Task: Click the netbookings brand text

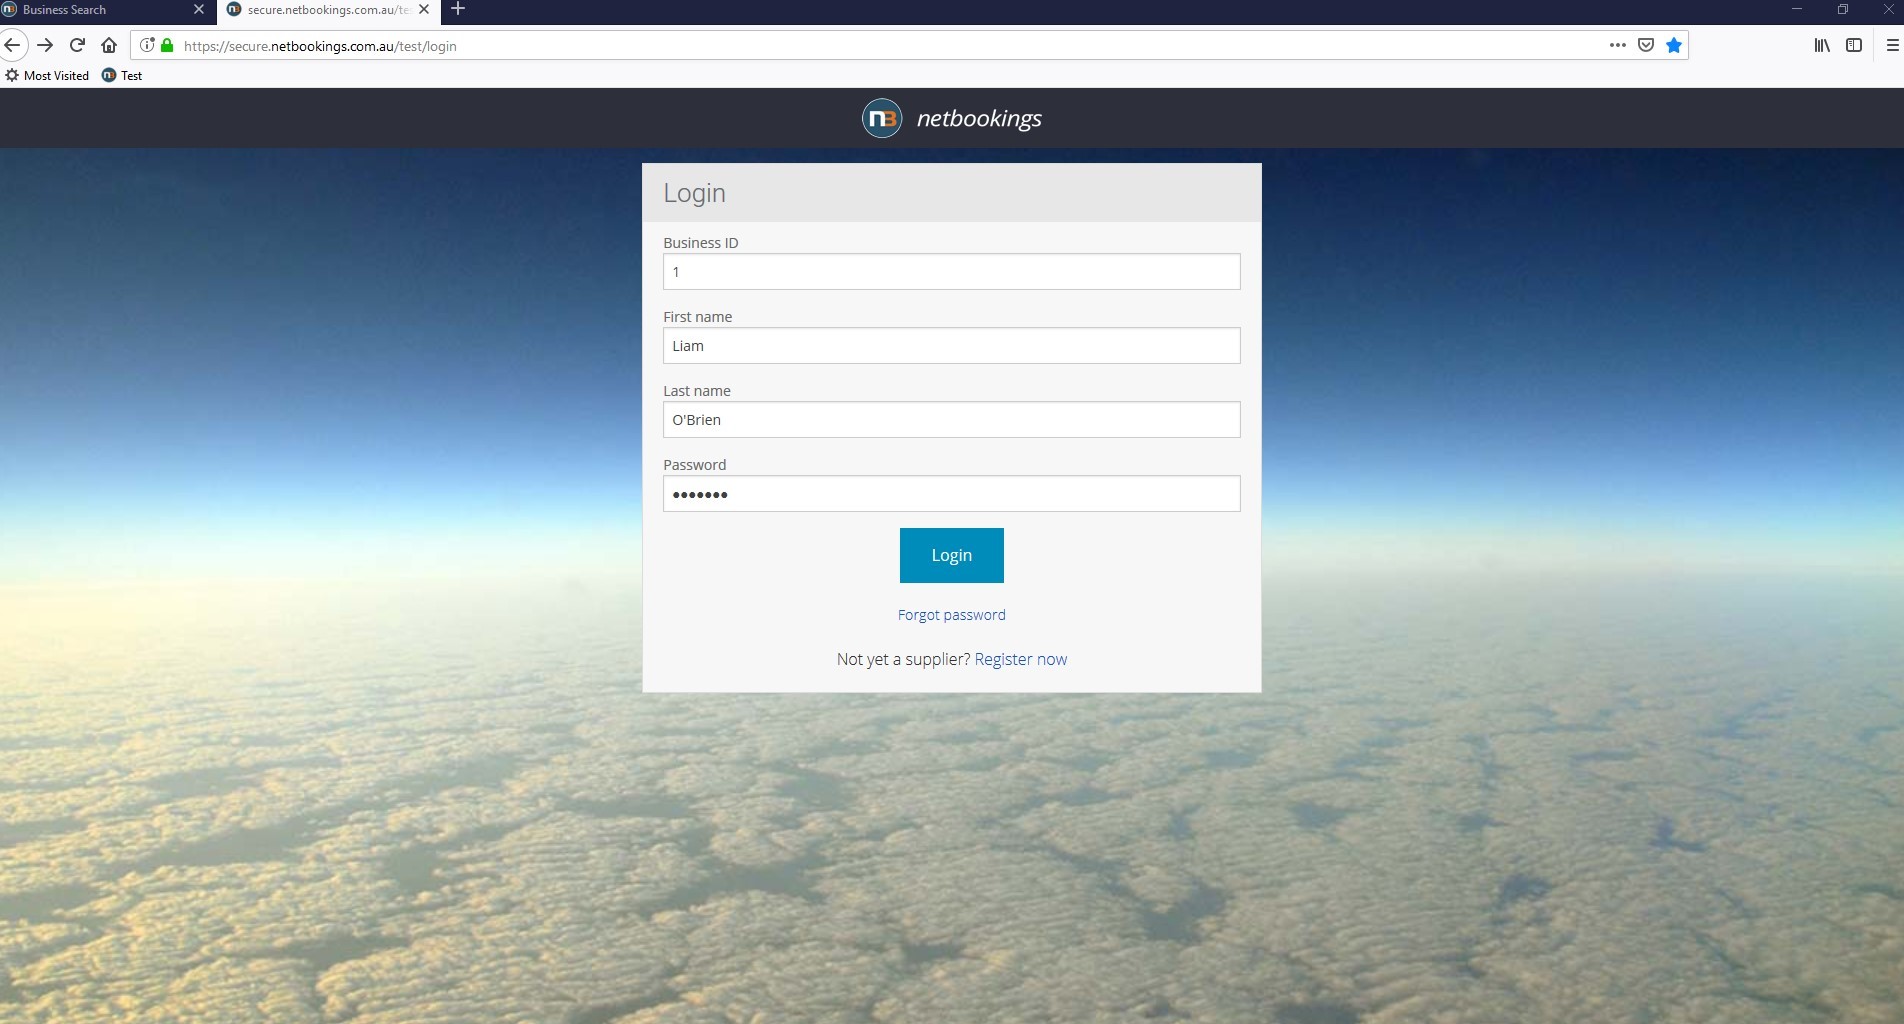Action: coord(979,118)
